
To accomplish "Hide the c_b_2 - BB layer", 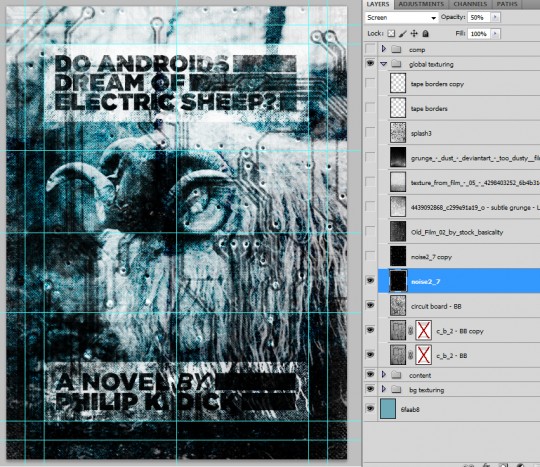I will 370,355.
